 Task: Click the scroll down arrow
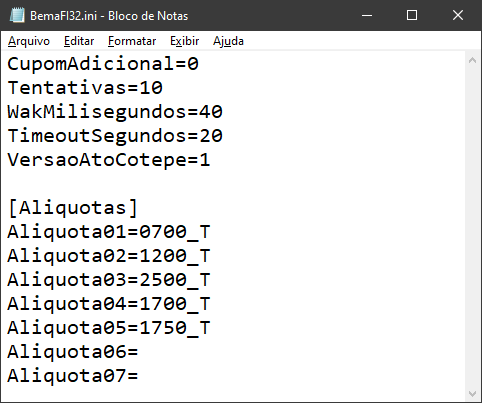(472, 394)
